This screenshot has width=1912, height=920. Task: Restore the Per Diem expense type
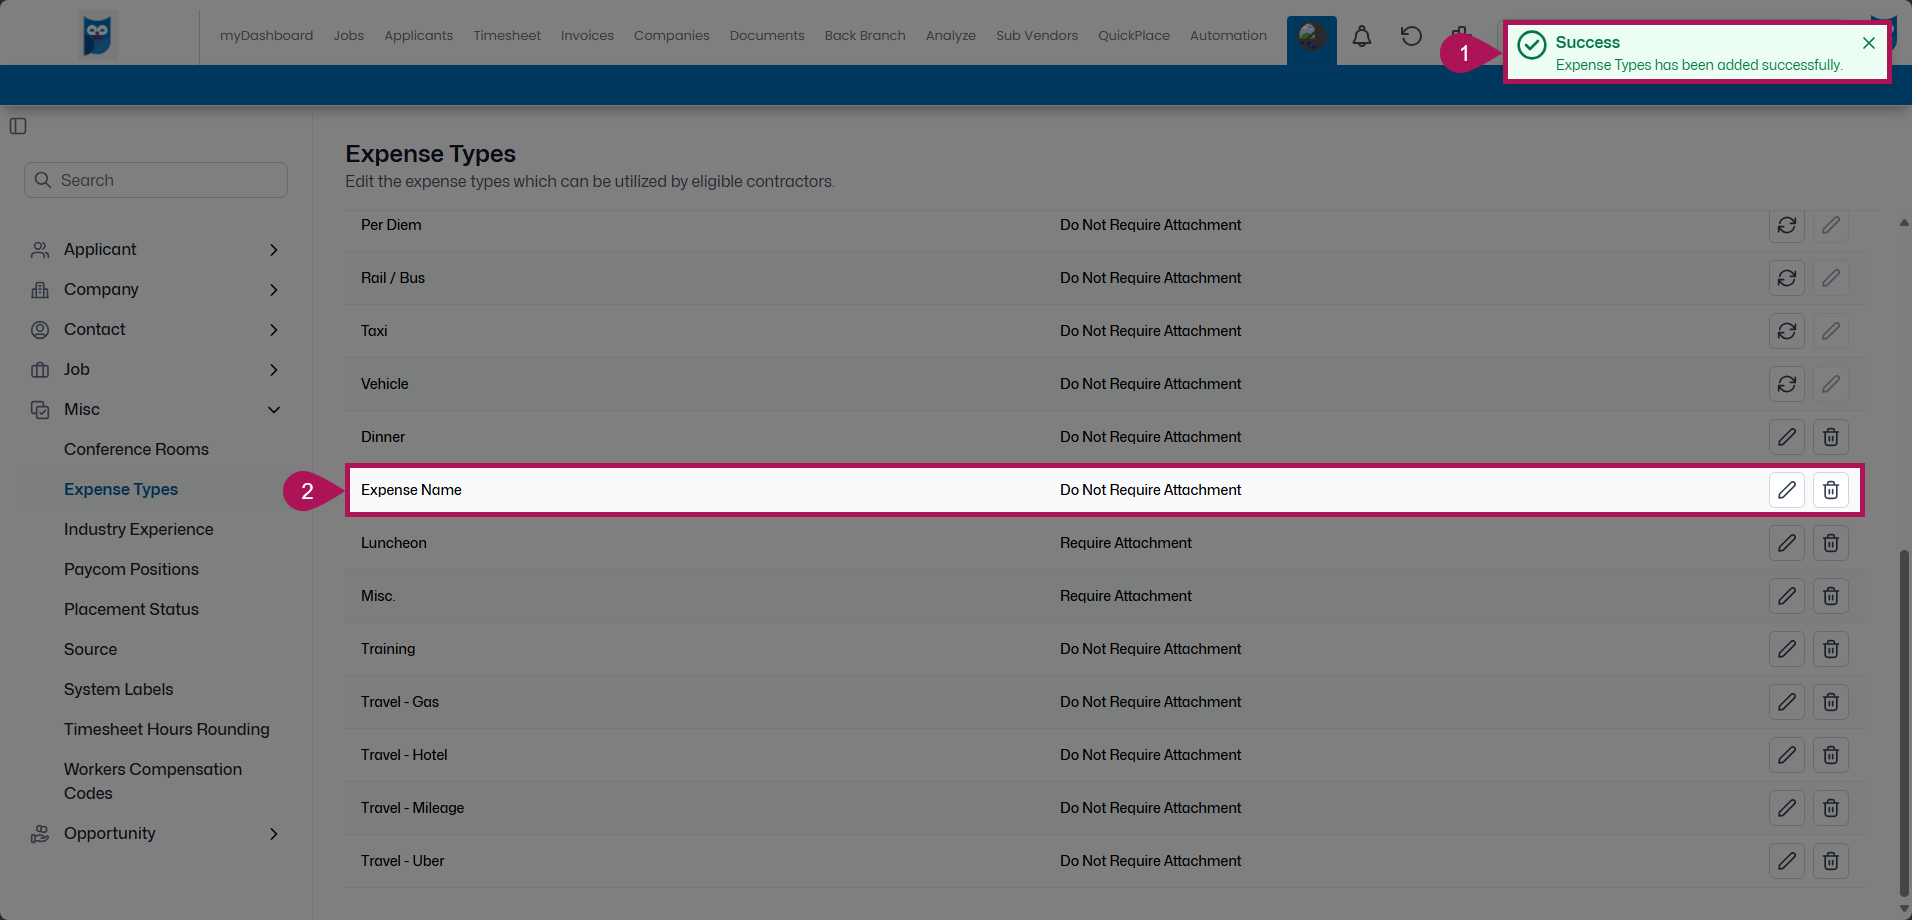coord(1787,225)
